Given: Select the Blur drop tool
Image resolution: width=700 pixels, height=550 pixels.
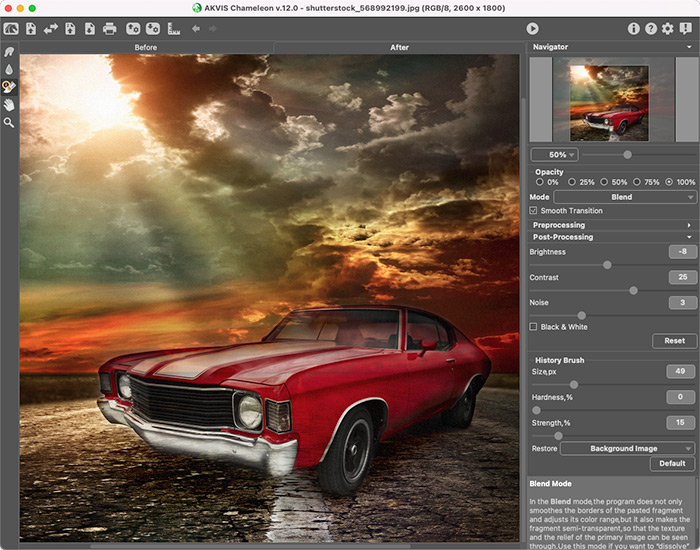Looking at the screenshot, I should click(9, 69).
